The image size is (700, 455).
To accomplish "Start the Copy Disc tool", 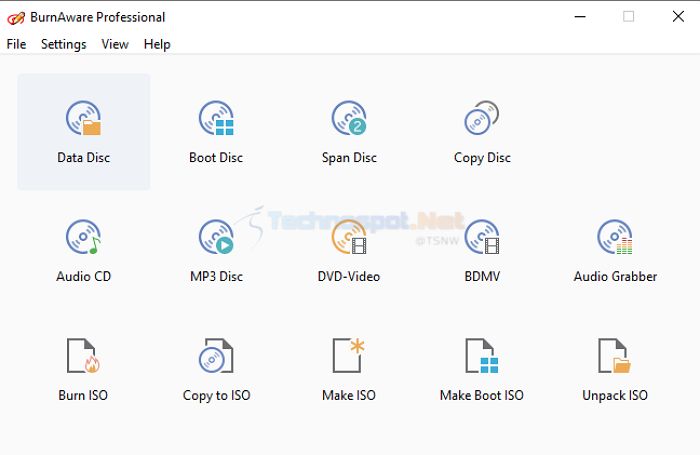I will (482, 132).
